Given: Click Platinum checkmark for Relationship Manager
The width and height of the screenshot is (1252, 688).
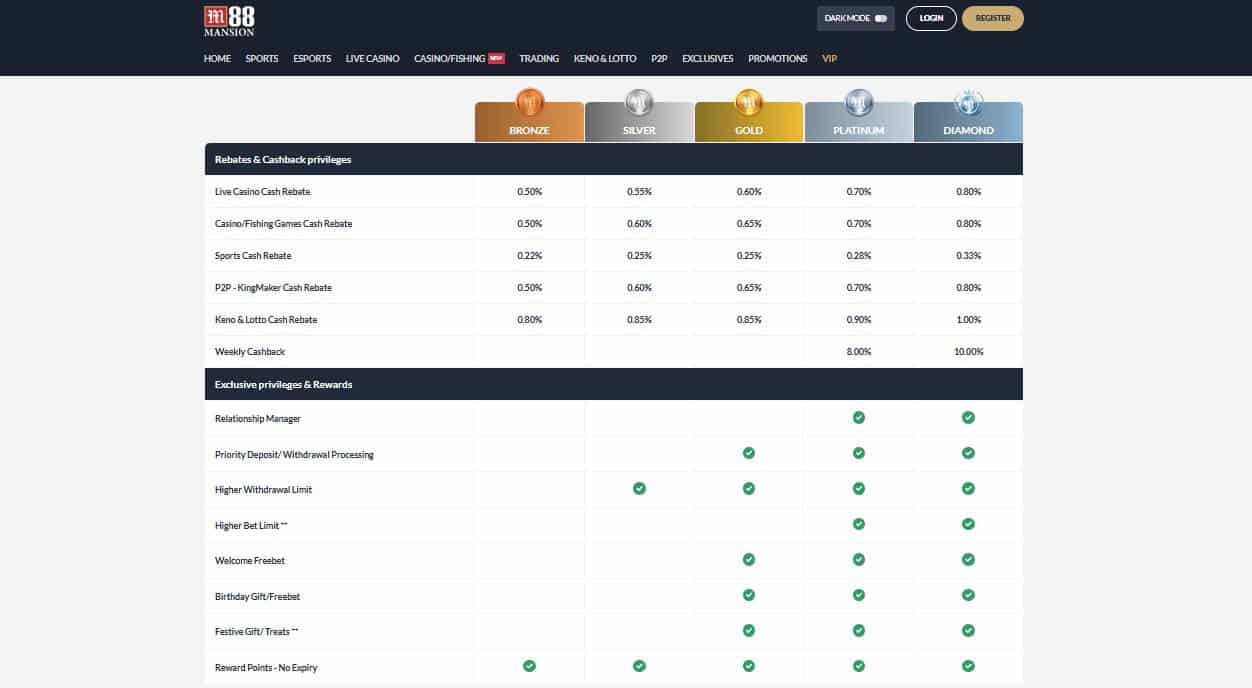Looking at the screenshot, I should [859, 418].
